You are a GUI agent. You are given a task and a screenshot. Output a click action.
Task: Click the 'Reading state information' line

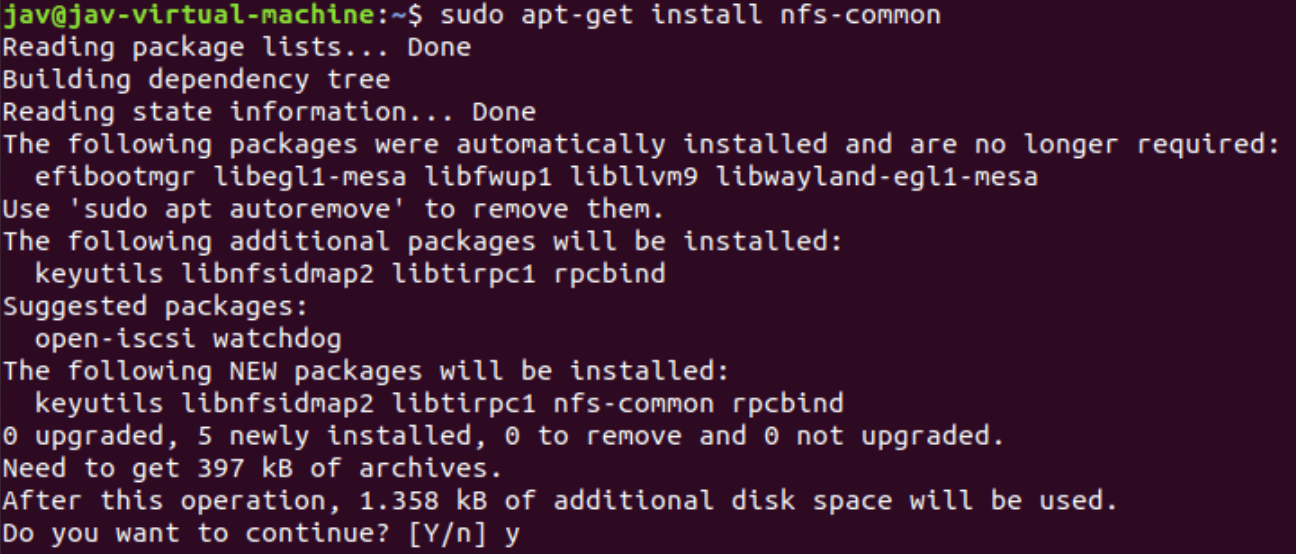coord(268,112)
